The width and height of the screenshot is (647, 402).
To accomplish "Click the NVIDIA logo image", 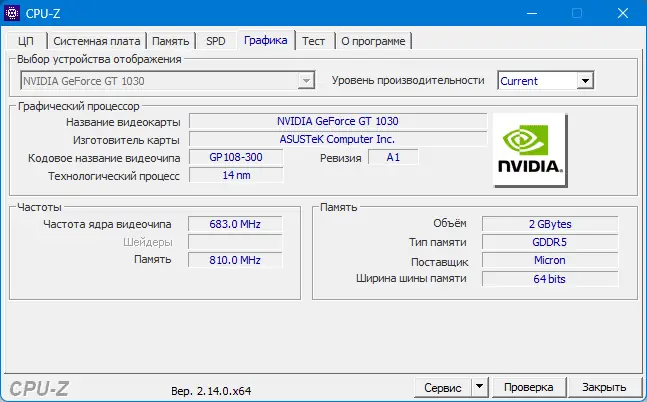I will [530, 150].
